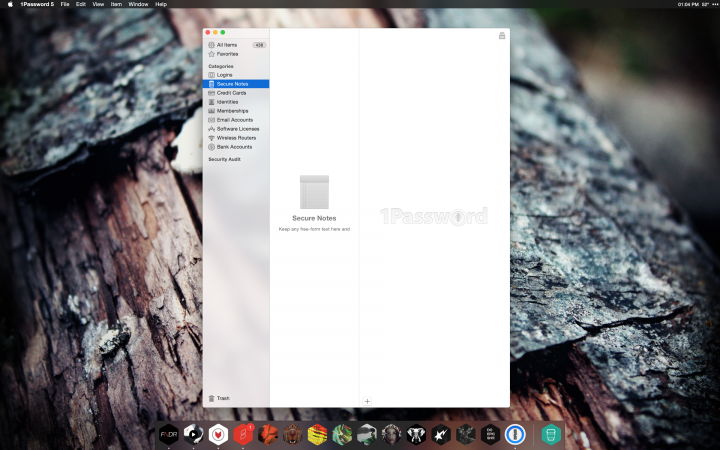Screen dimensions: 720x450
Task: Launch the play-button hexagon dock app
Action: click(x=193, y=434)
